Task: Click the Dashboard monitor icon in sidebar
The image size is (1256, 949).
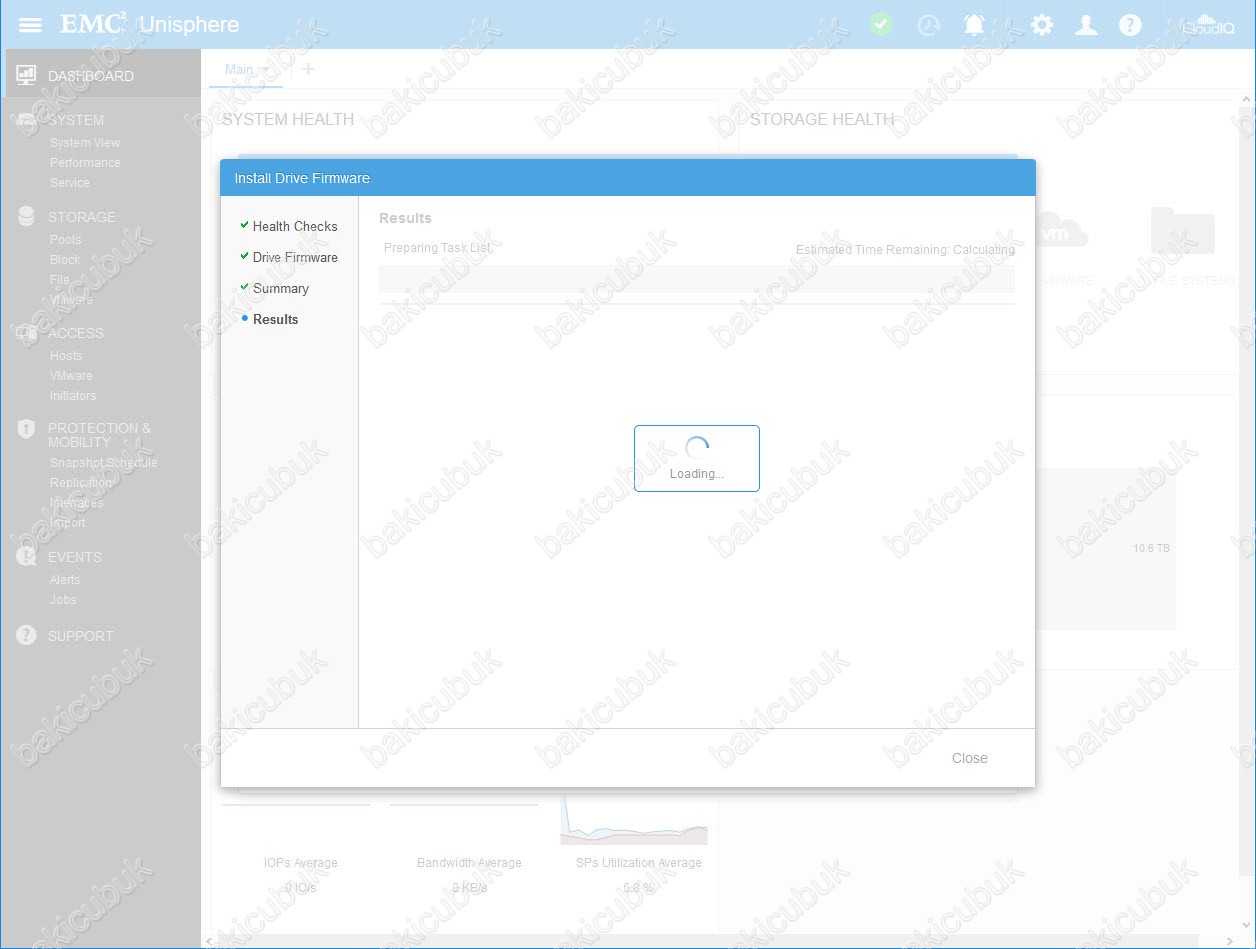Action: (26, 76)
